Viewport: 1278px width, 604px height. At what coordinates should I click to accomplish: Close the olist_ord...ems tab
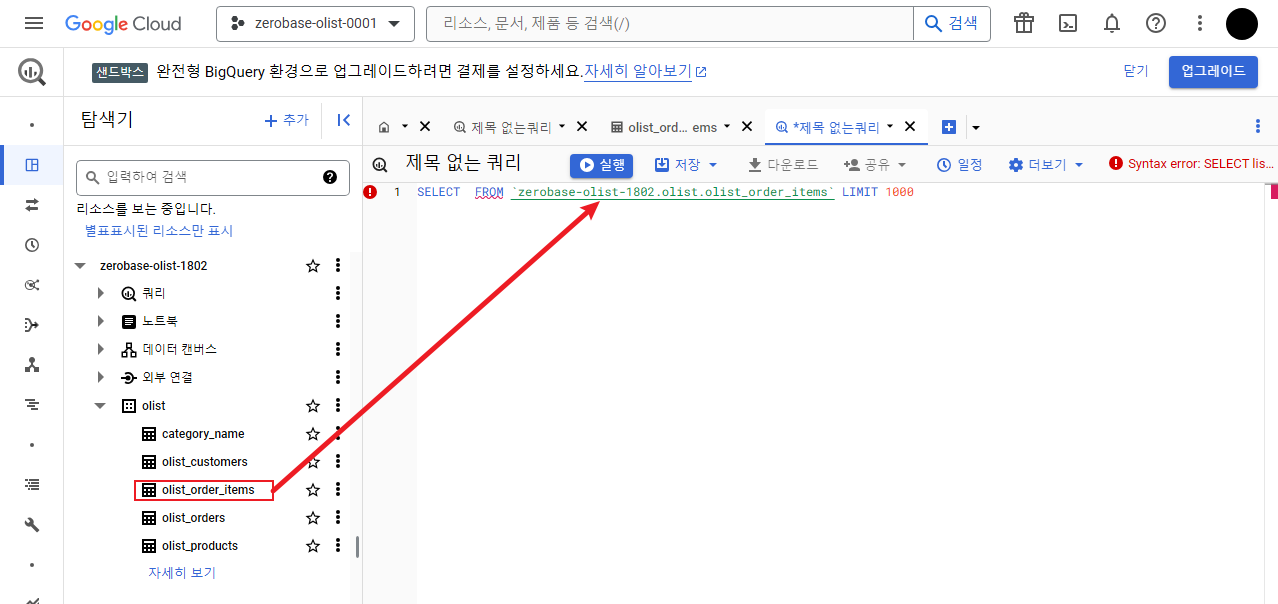[746, 127]
